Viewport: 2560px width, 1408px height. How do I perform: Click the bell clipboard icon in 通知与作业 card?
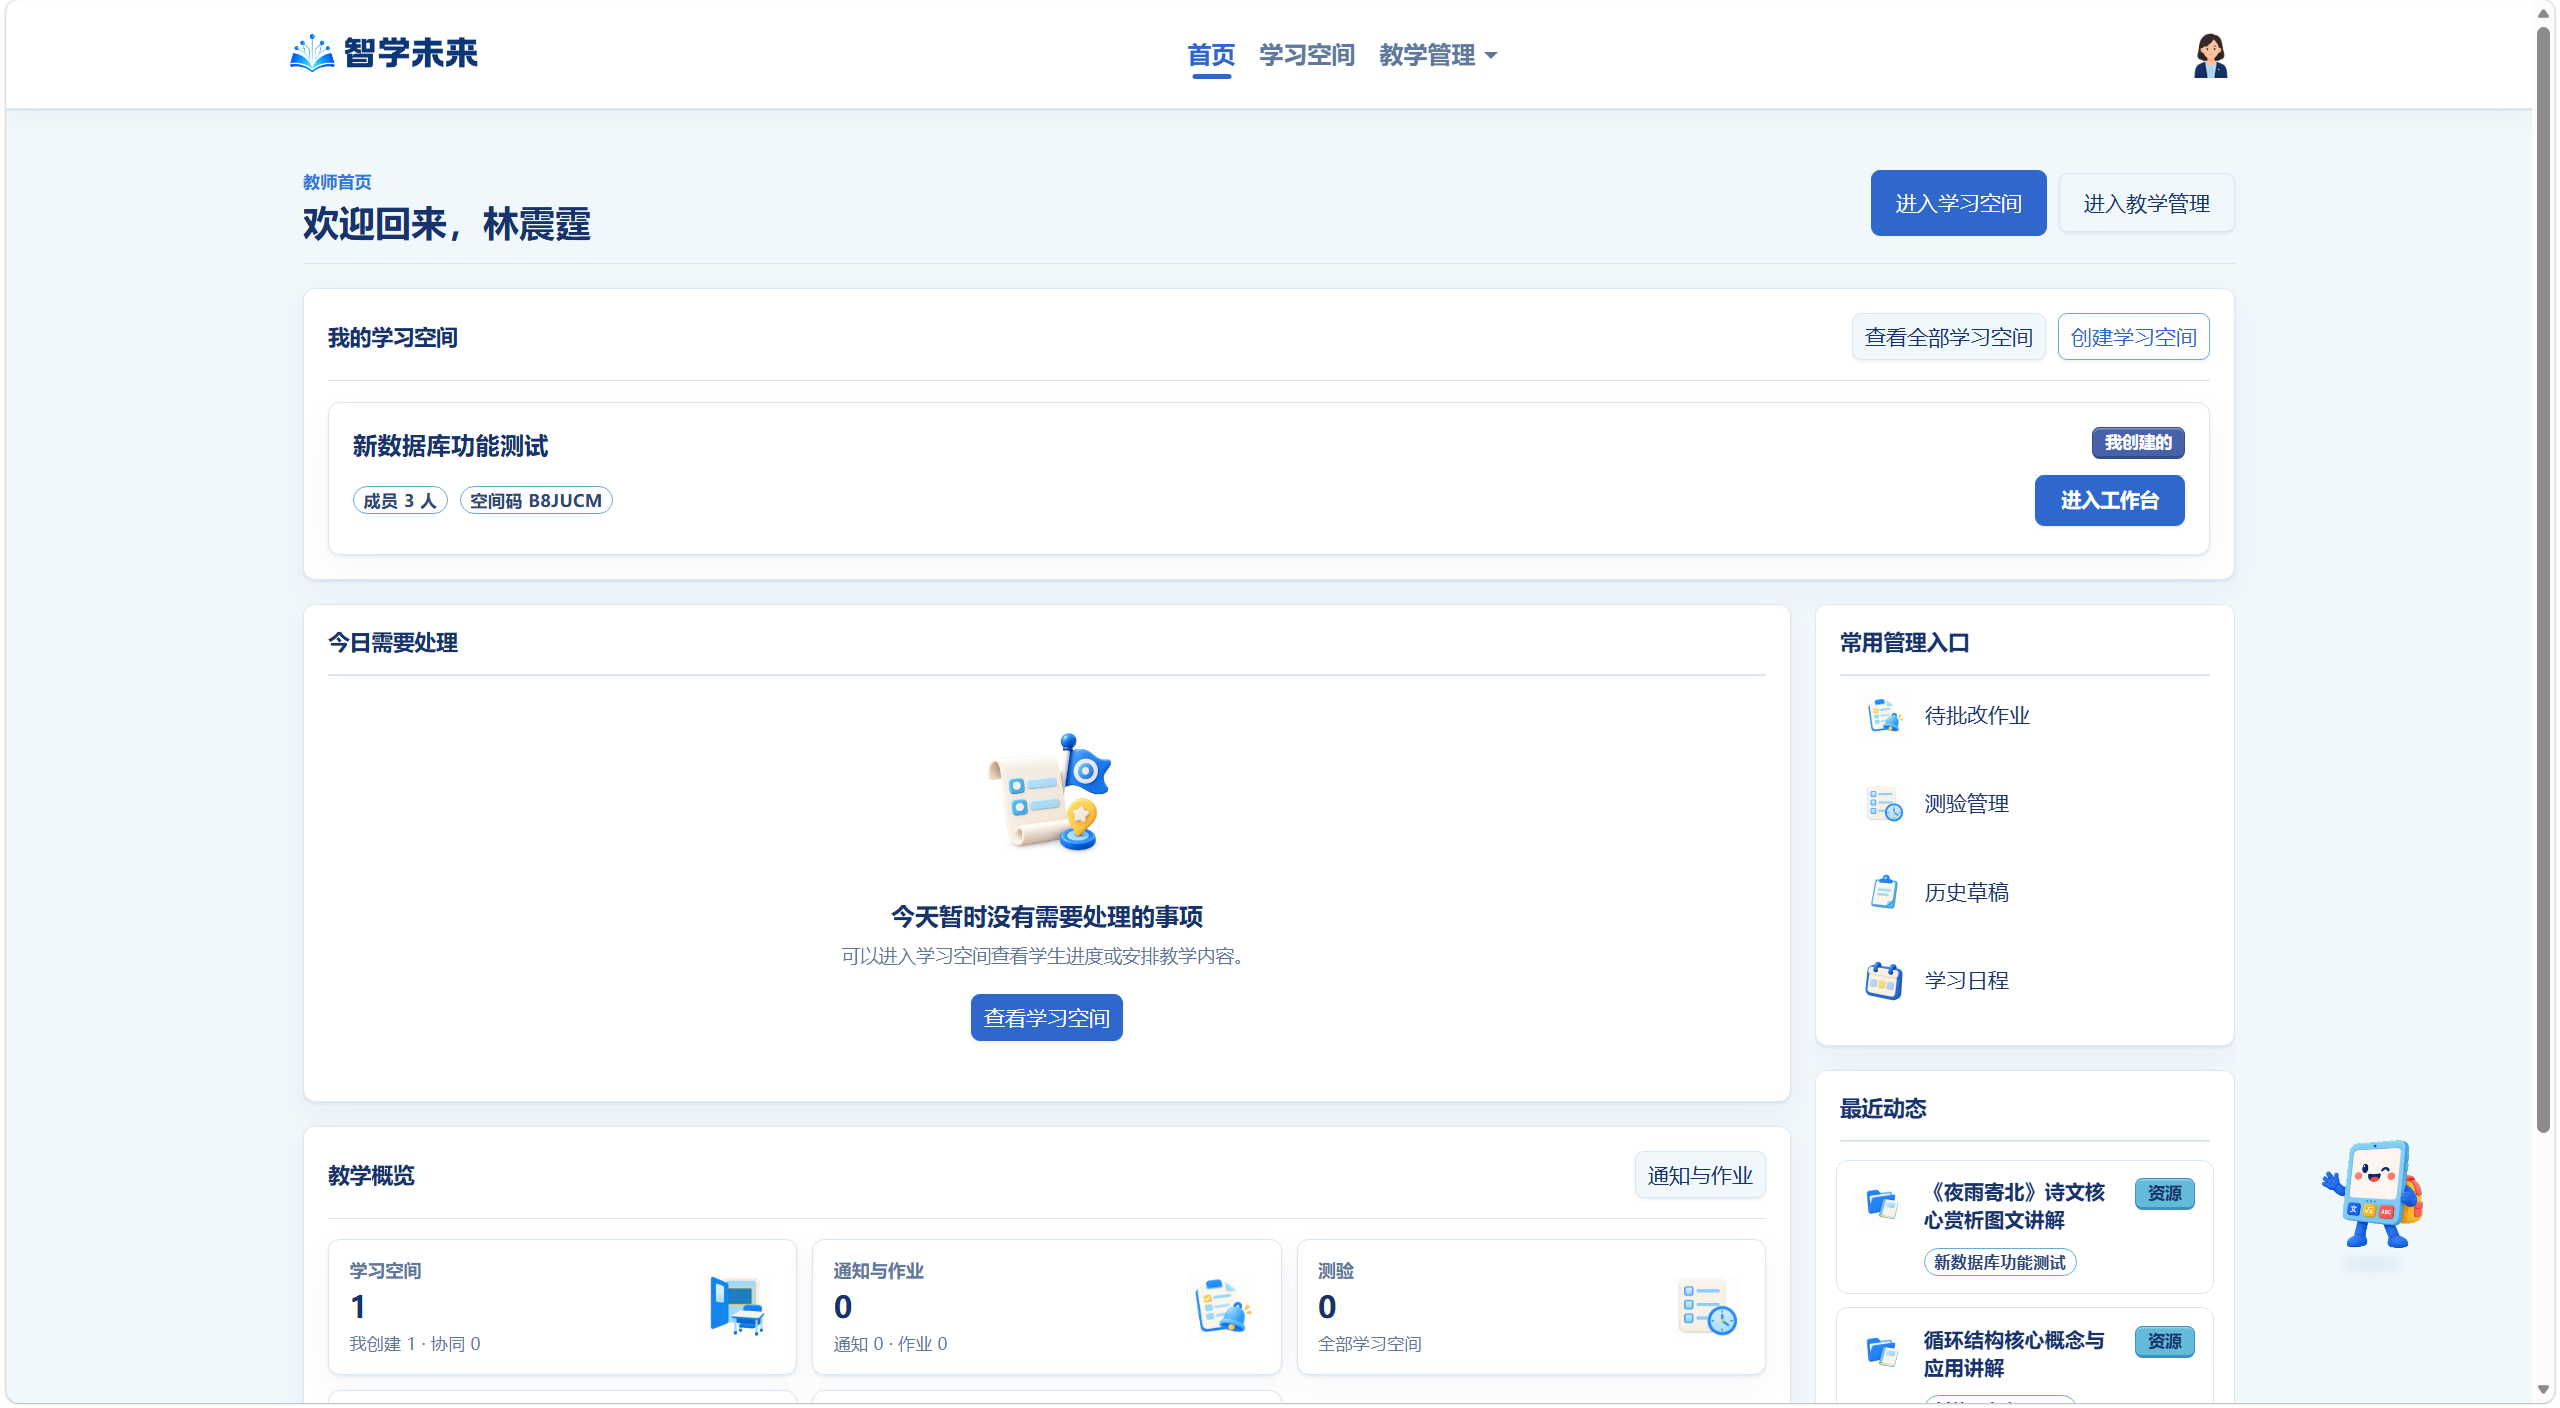coord(1222,1305)
